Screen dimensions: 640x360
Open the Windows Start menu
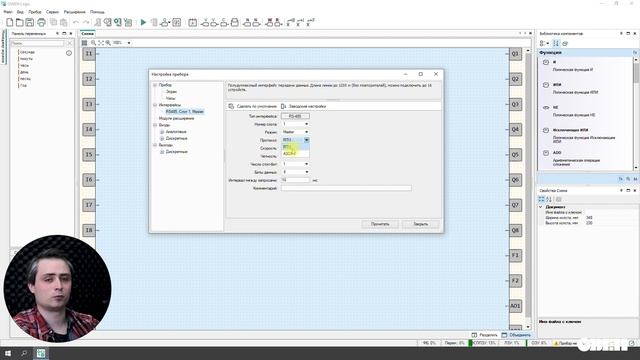tap(8, 353)
